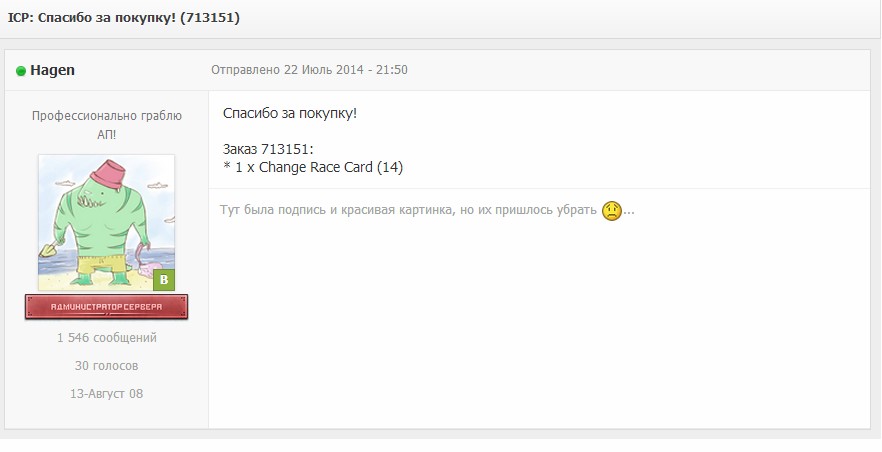Click the 30 голосов text

tap(106, 366)
